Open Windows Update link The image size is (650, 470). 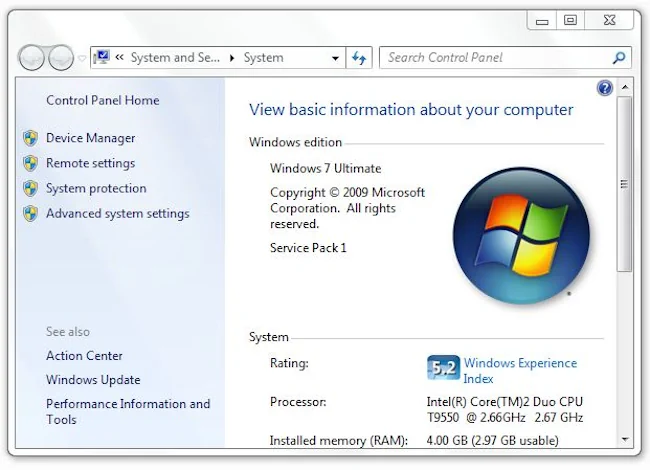(93, 380)
